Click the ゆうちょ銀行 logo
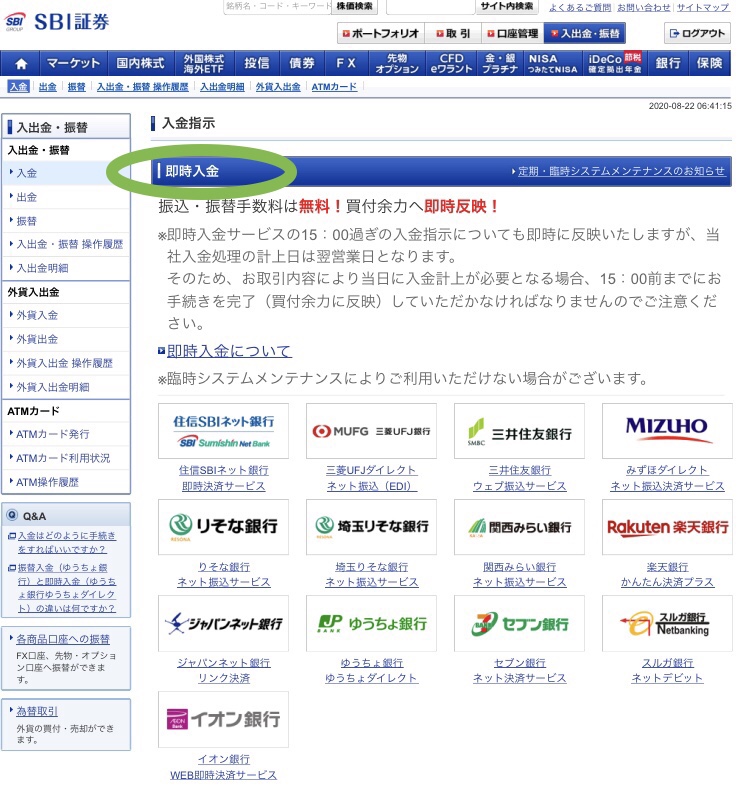This screenshot has height=799, width=749. click(x=371, y=623)
